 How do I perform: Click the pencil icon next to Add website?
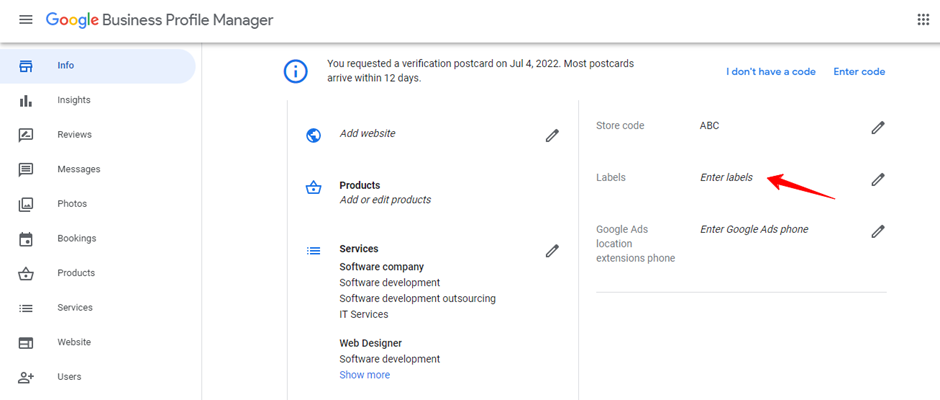coord(552,135)
